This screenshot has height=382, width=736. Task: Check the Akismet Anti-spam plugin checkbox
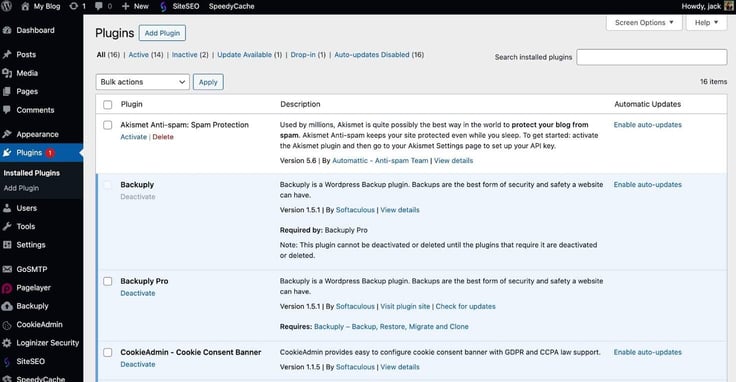[x=107, y=125]
